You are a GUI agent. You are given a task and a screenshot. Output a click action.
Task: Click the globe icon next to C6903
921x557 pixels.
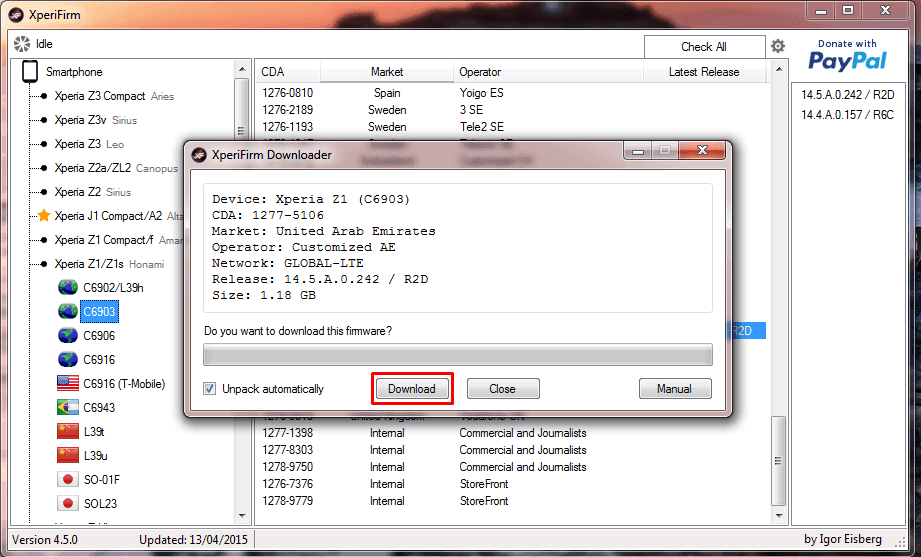point(68,311)
